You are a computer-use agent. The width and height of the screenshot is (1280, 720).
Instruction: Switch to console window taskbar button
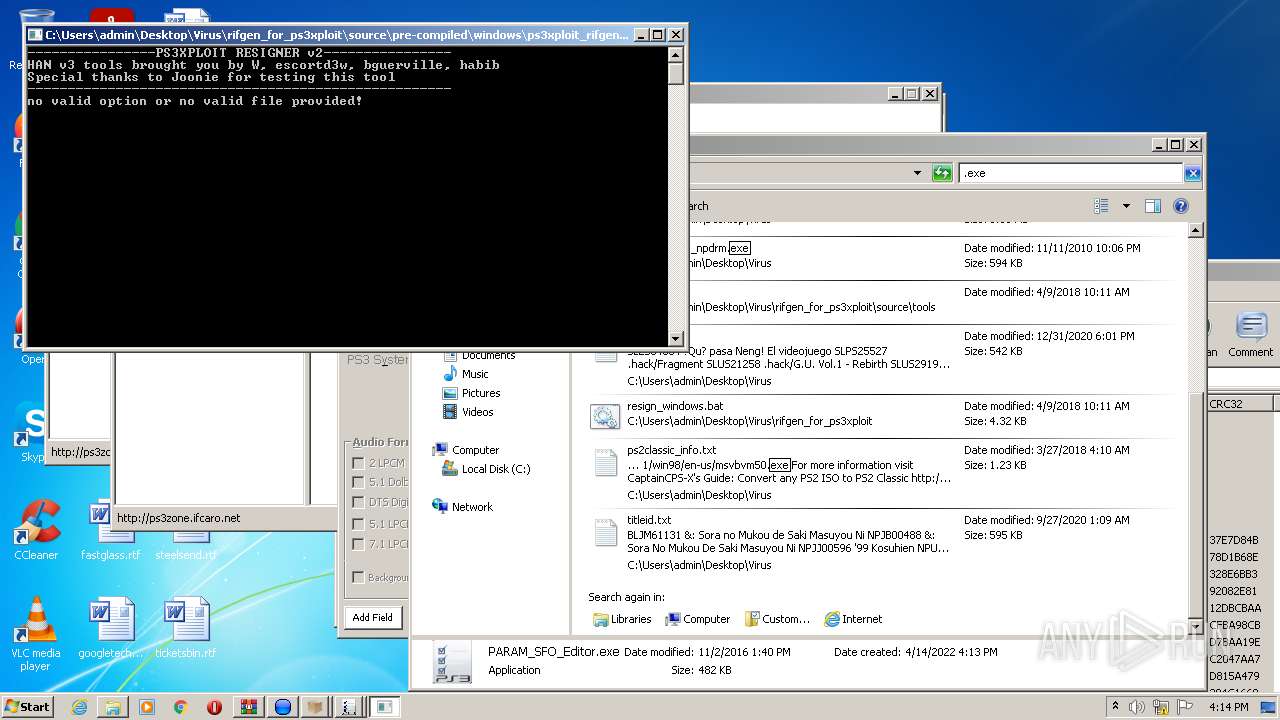(383, 707)
